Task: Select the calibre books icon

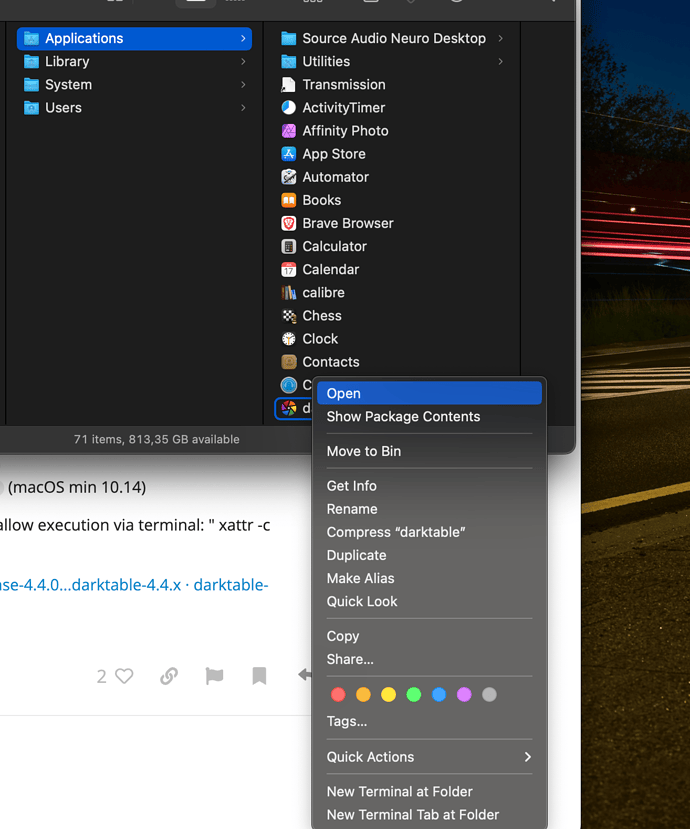Action: pyautogui.click(x=289, y=293)
